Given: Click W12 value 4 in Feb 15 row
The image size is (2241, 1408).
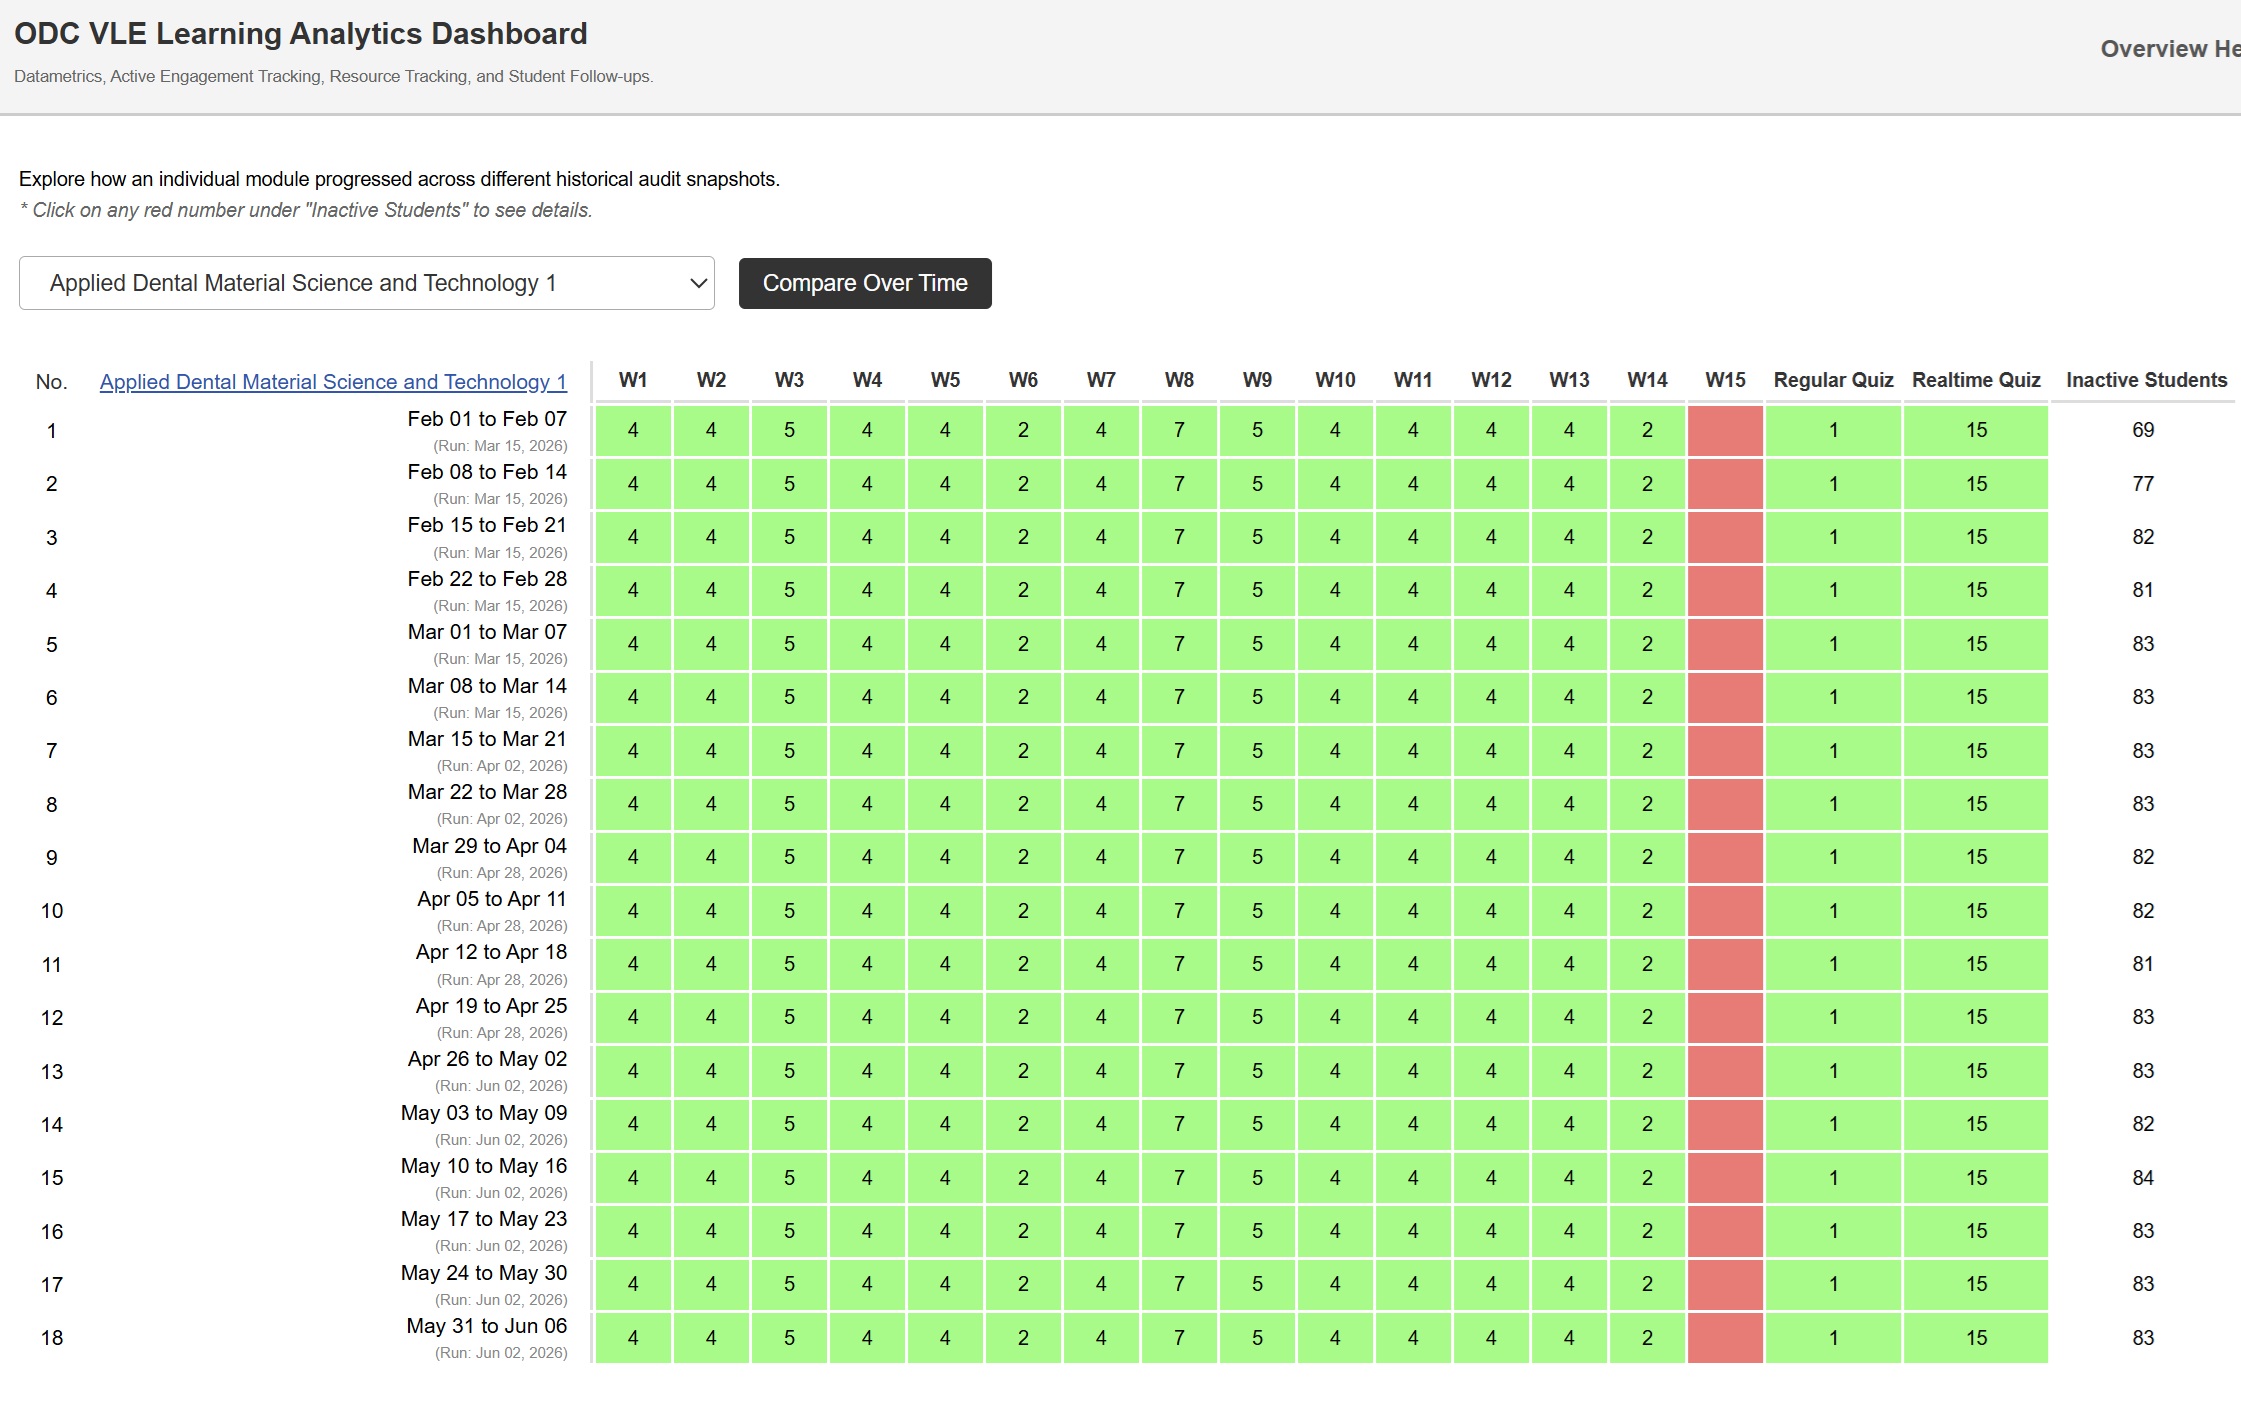Looking at the screenshot, I should click(1491, 537).
